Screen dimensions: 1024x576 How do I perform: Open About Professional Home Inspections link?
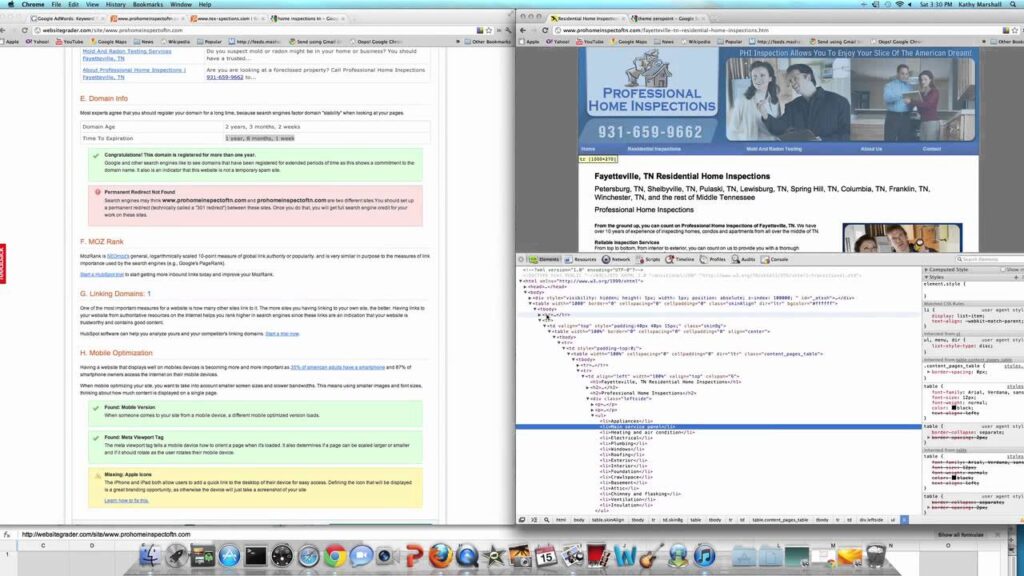134,73
